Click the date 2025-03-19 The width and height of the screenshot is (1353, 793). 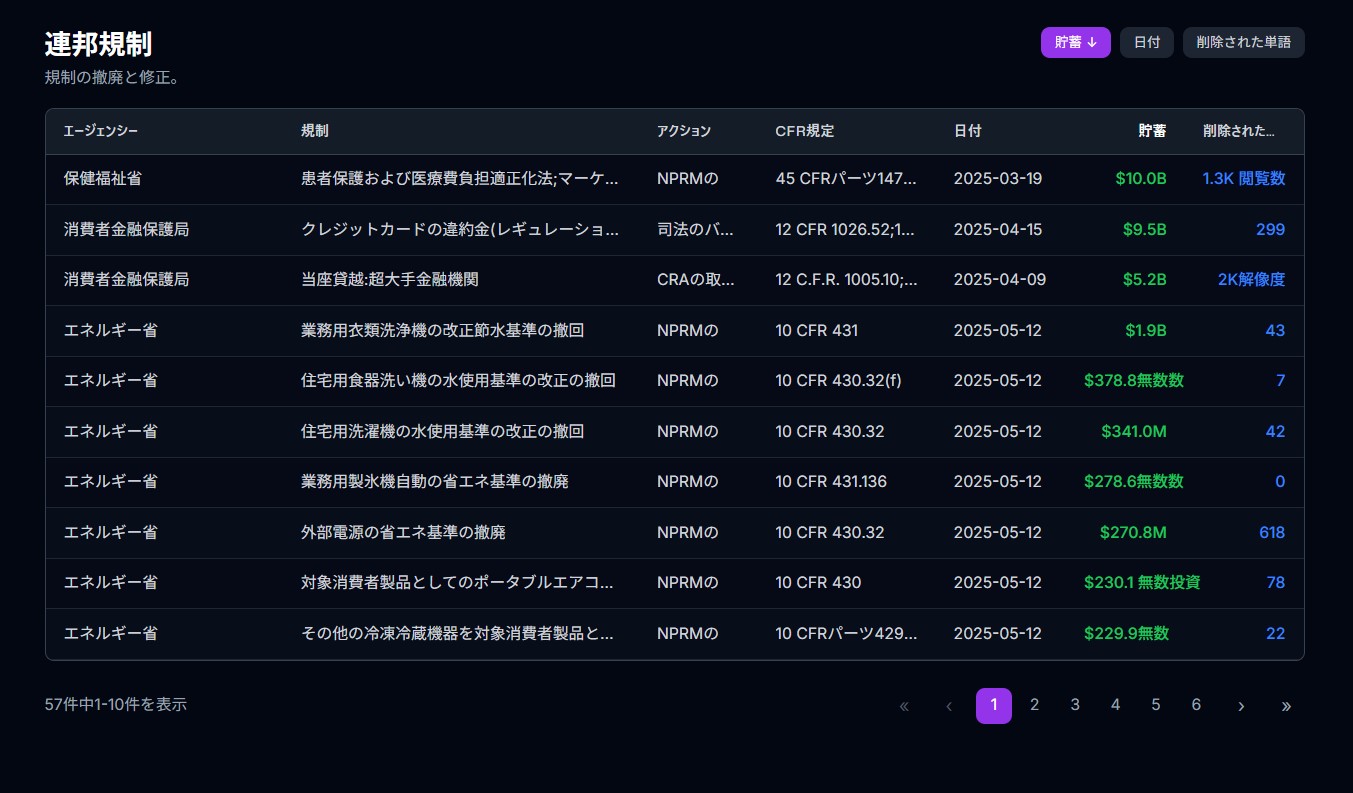click(998, 179)
